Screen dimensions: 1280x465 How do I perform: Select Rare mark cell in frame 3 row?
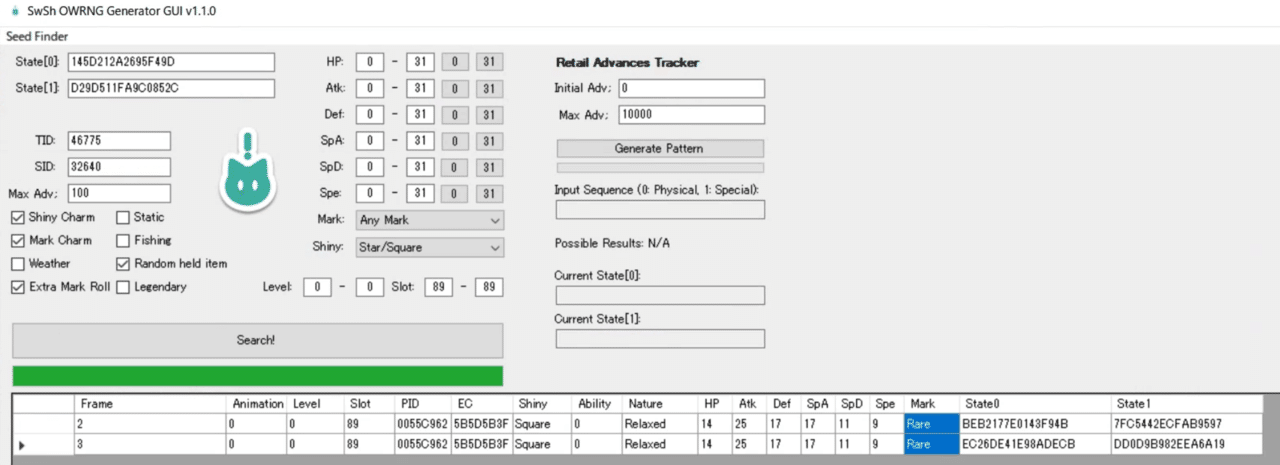coord(932,444)
